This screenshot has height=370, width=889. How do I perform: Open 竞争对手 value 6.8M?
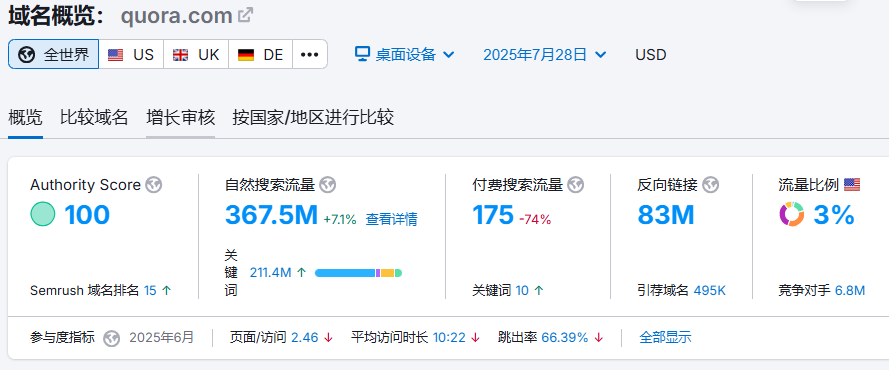coord(850,291)
